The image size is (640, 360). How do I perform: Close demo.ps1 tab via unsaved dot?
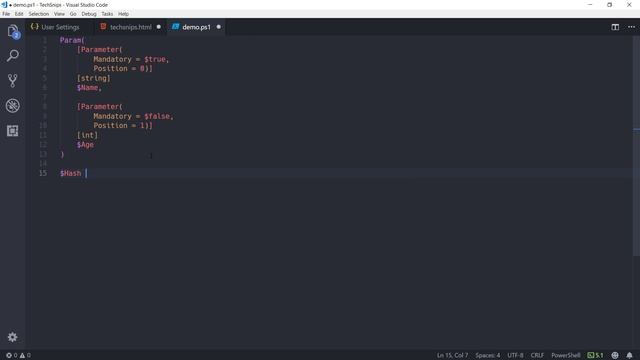(x=218, y=27)
